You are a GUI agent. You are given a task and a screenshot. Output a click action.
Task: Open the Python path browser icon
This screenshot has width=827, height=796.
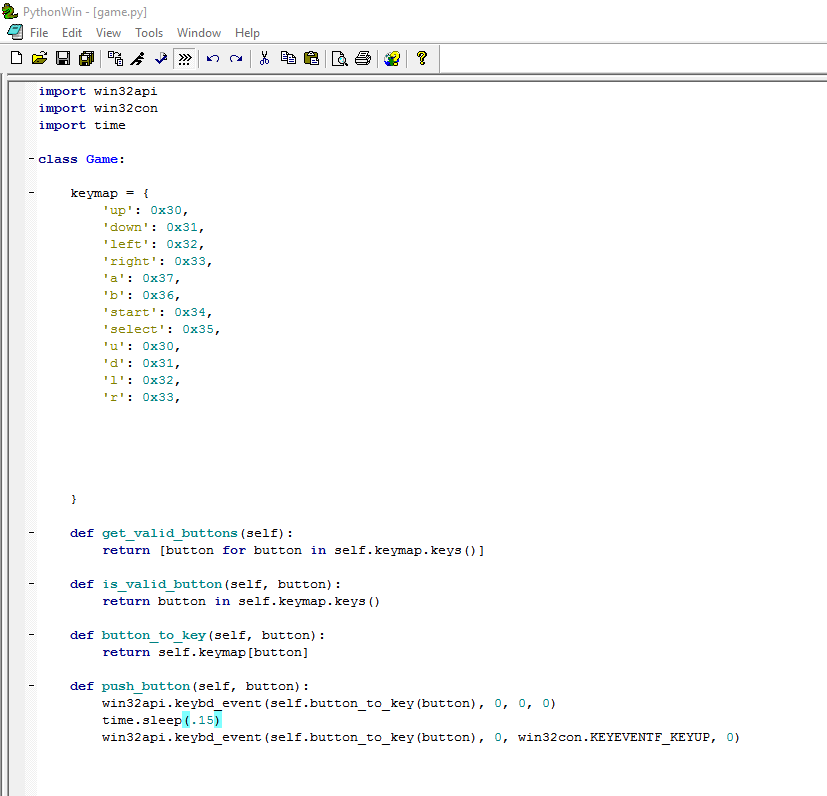pos(116,58)
